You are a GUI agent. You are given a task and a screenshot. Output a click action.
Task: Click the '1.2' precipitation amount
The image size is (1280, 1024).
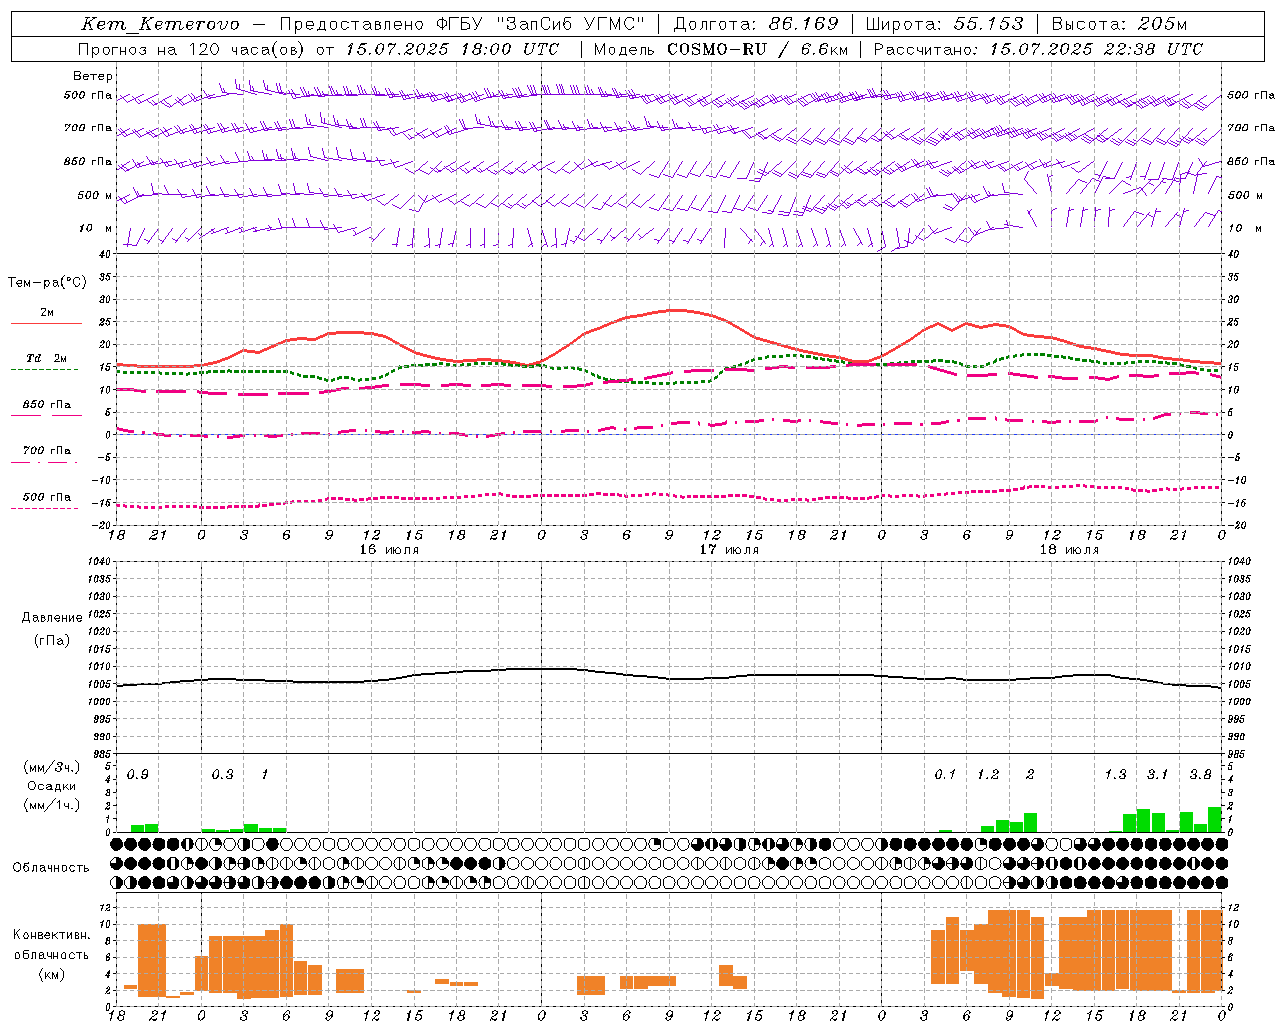[x=988, y=775]
